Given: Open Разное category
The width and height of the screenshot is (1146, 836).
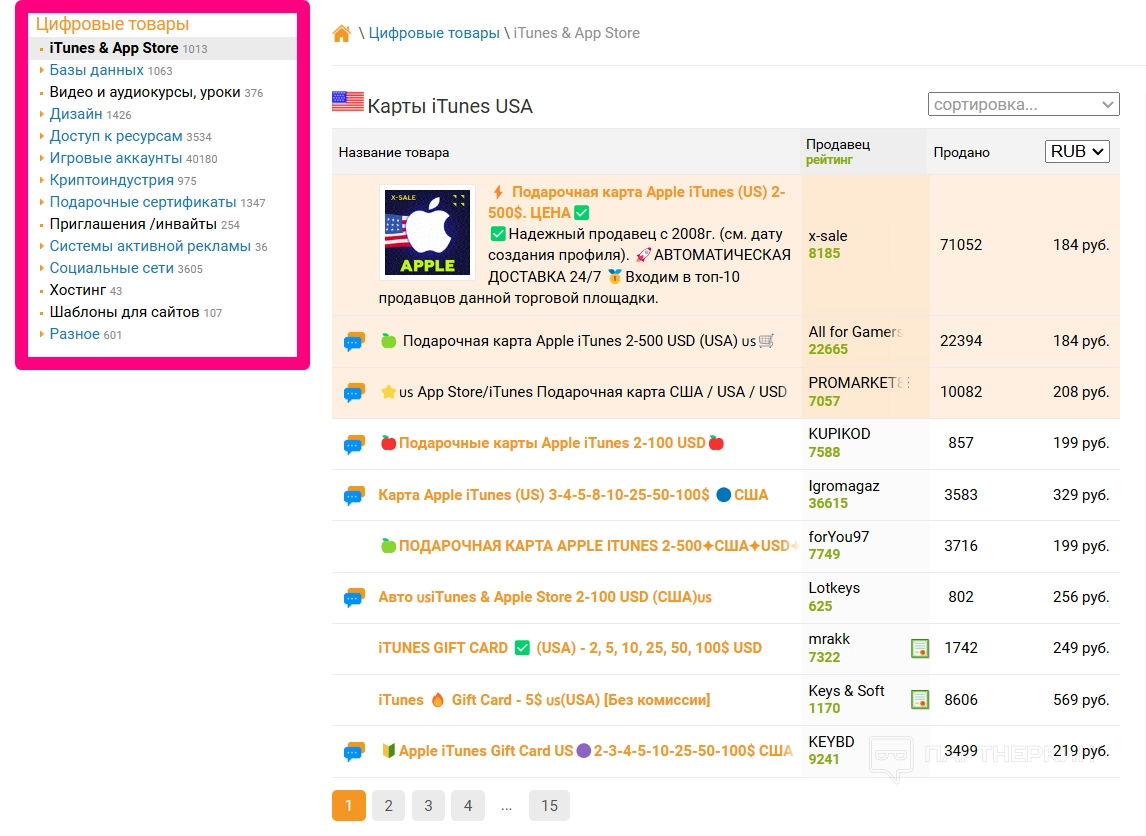Looking at the screenshot, I should tap(75, 333).
